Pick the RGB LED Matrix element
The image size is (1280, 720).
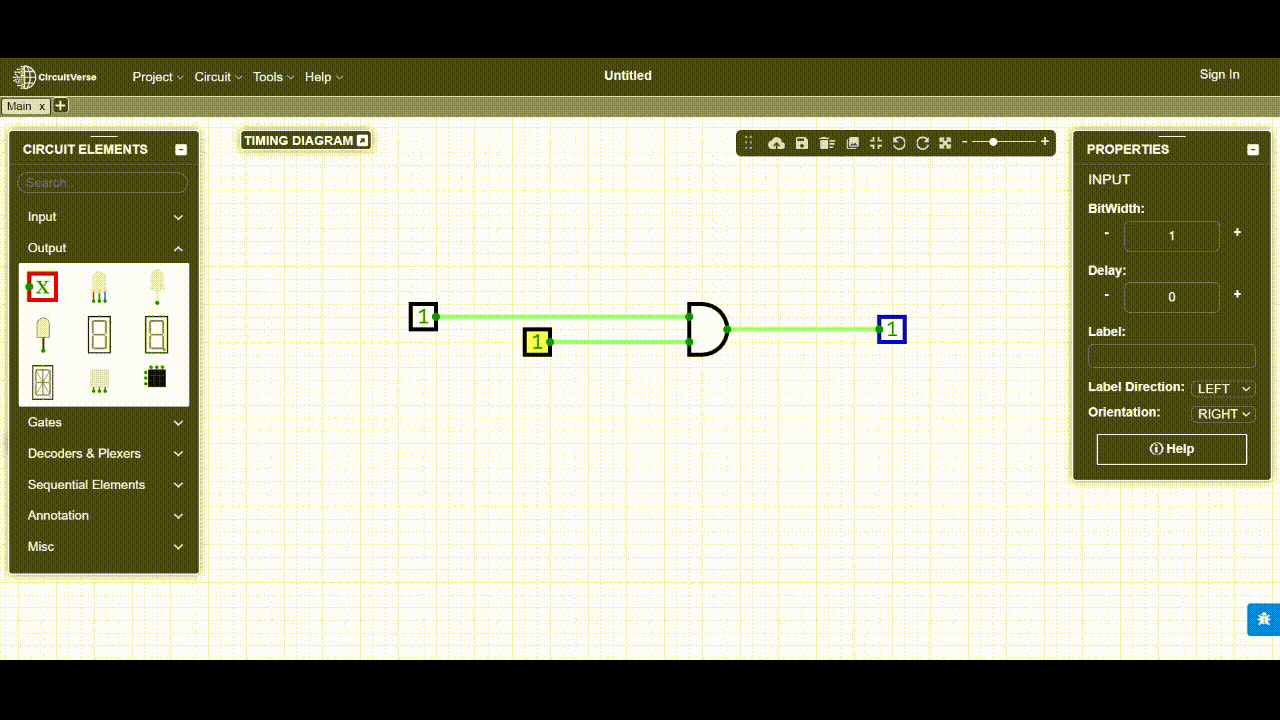156,377
